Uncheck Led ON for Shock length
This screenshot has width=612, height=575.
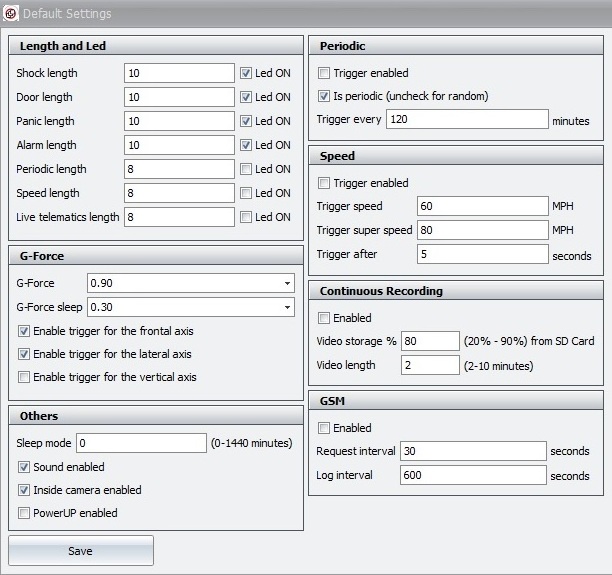tap(246, 73)
